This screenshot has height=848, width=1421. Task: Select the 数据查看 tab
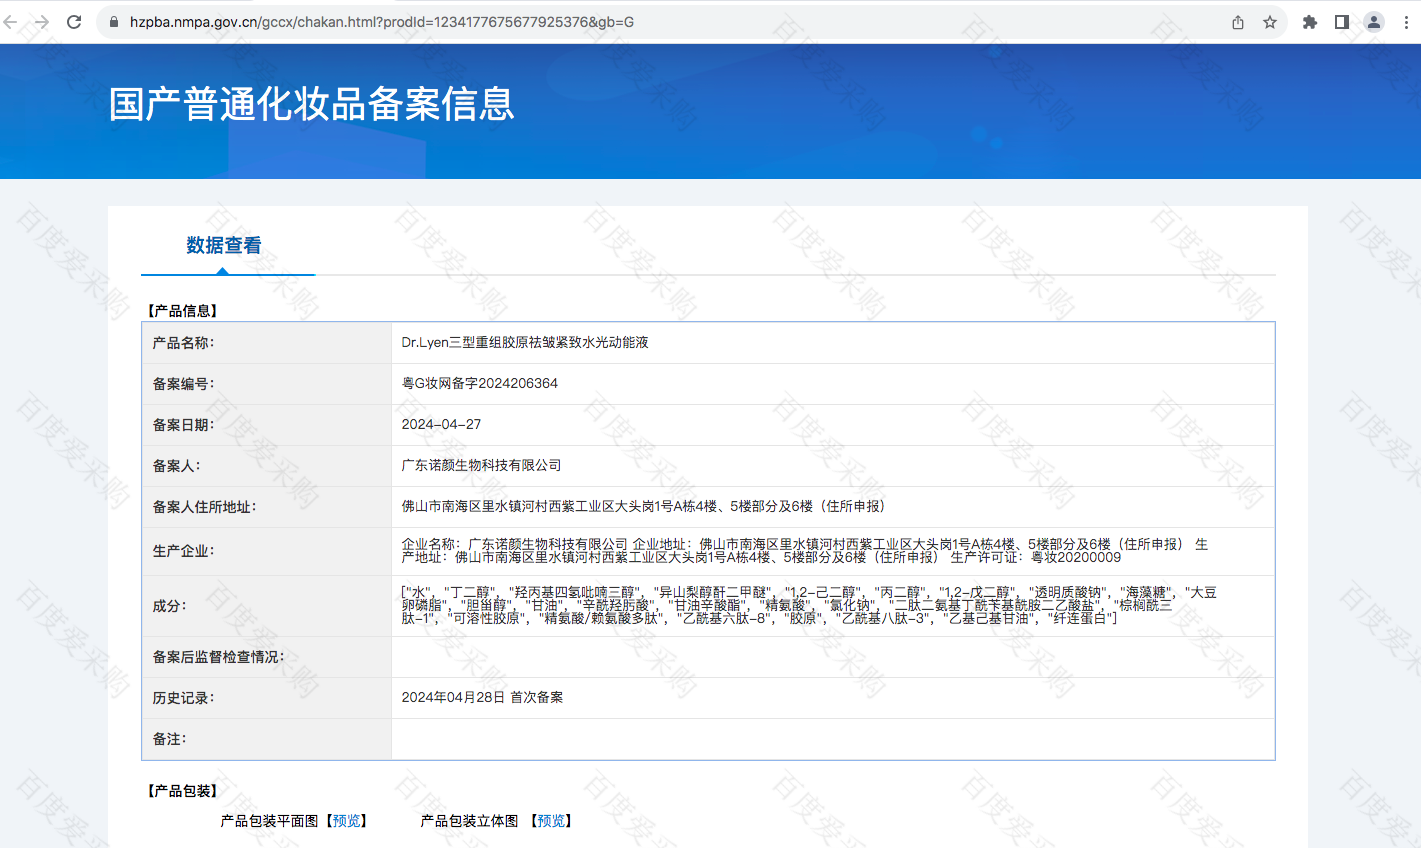point(224,245)
